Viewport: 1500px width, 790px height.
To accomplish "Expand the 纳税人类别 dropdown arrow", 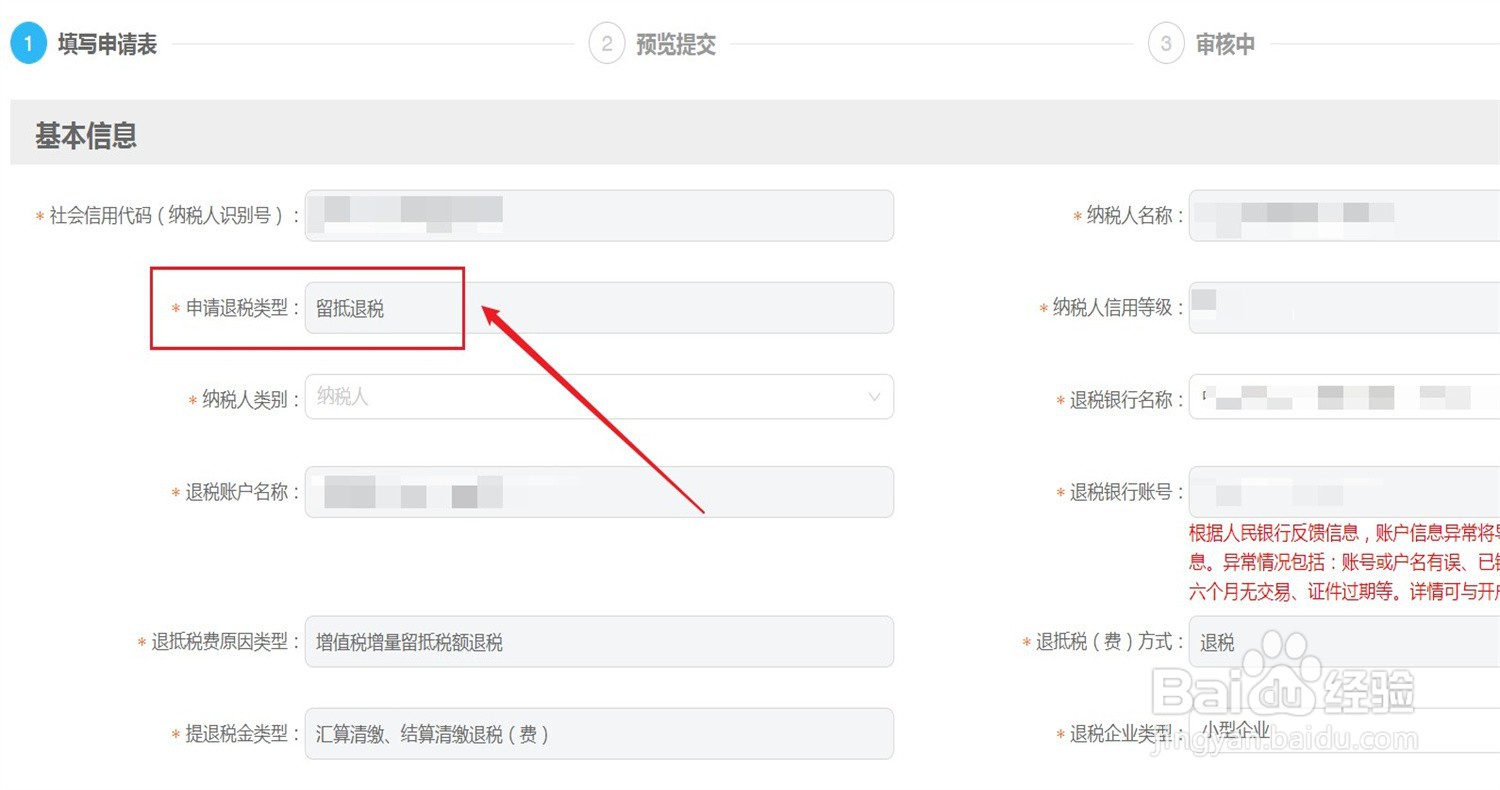I will [x=874, y=398].
